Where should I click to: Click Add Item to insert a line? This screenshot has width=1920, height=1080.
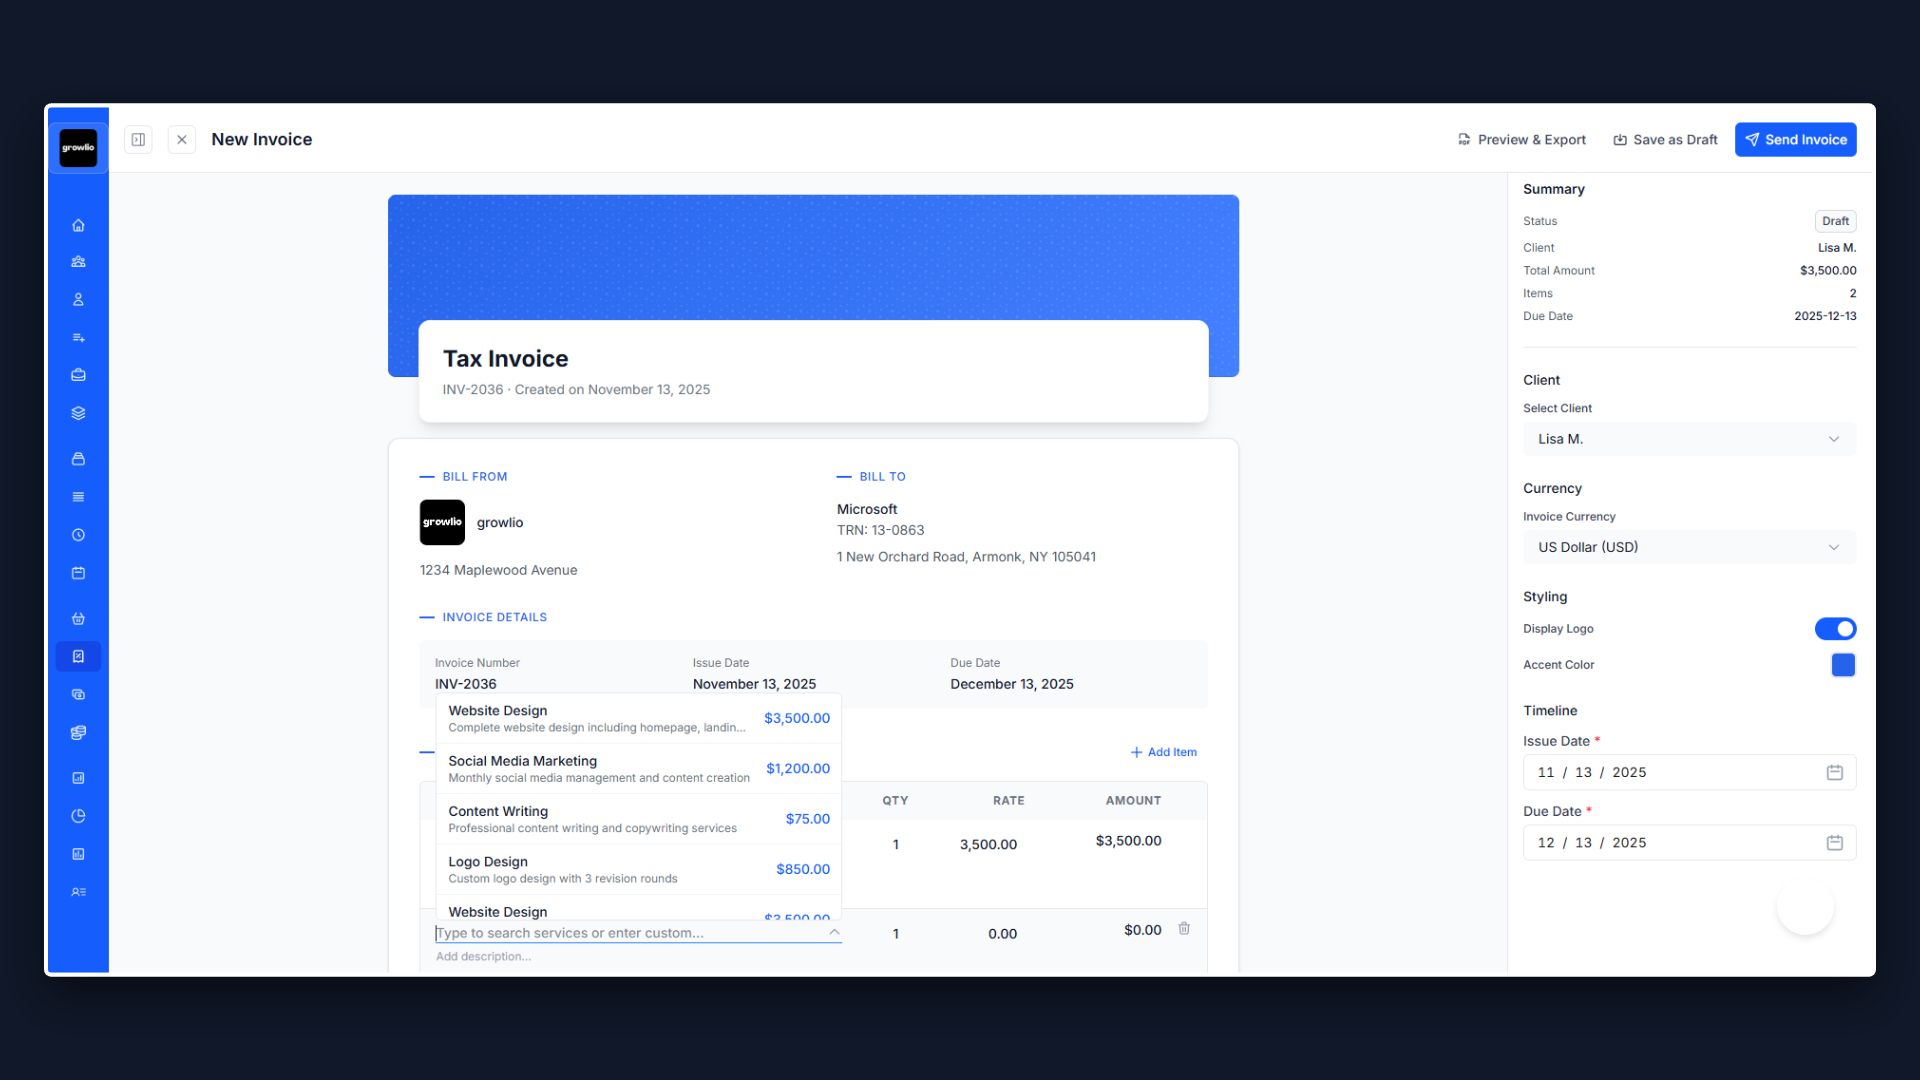(x=1163, y=751)
